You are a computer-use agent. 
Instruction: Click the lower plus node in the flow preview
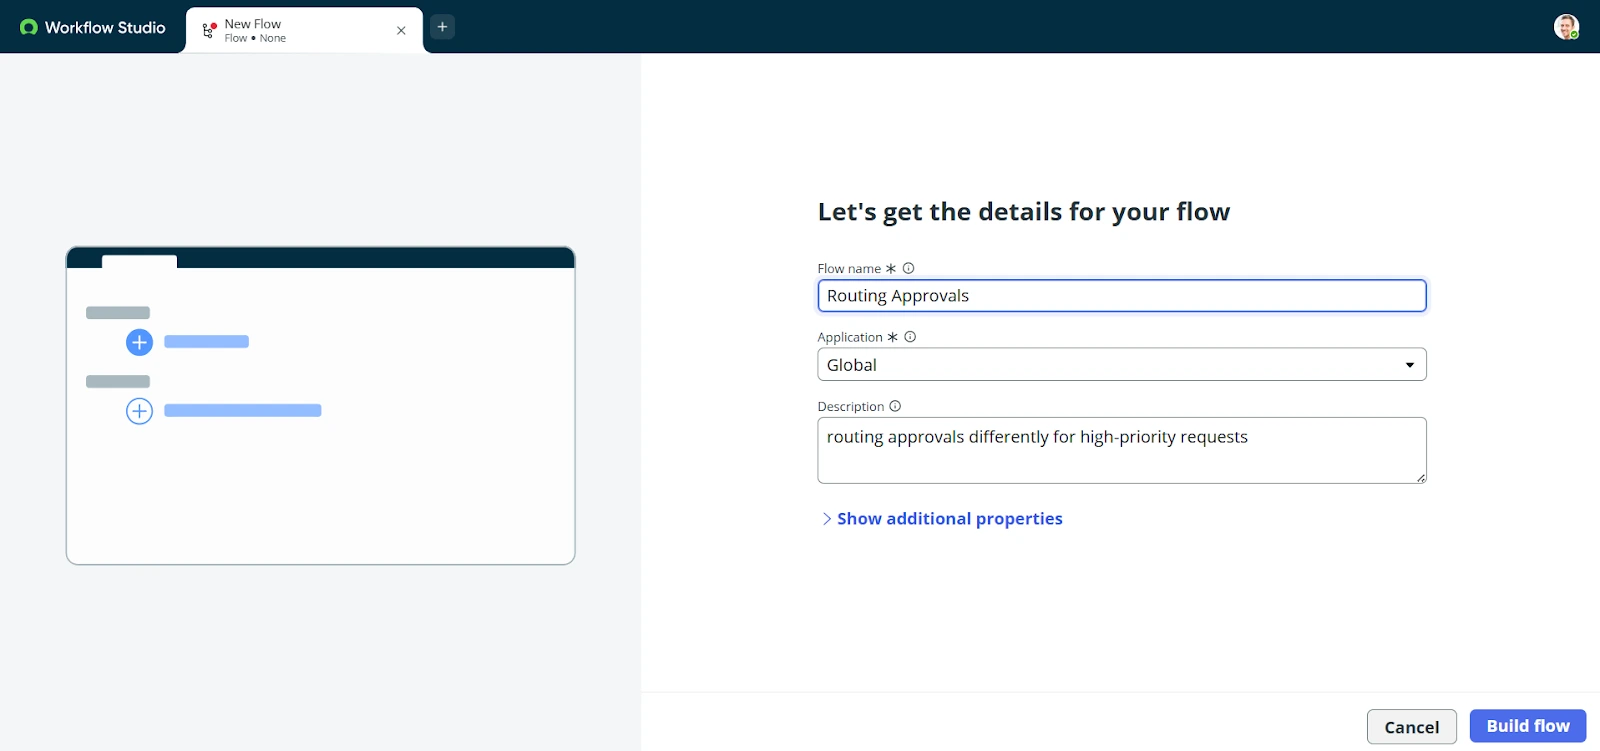coord(139,410)
